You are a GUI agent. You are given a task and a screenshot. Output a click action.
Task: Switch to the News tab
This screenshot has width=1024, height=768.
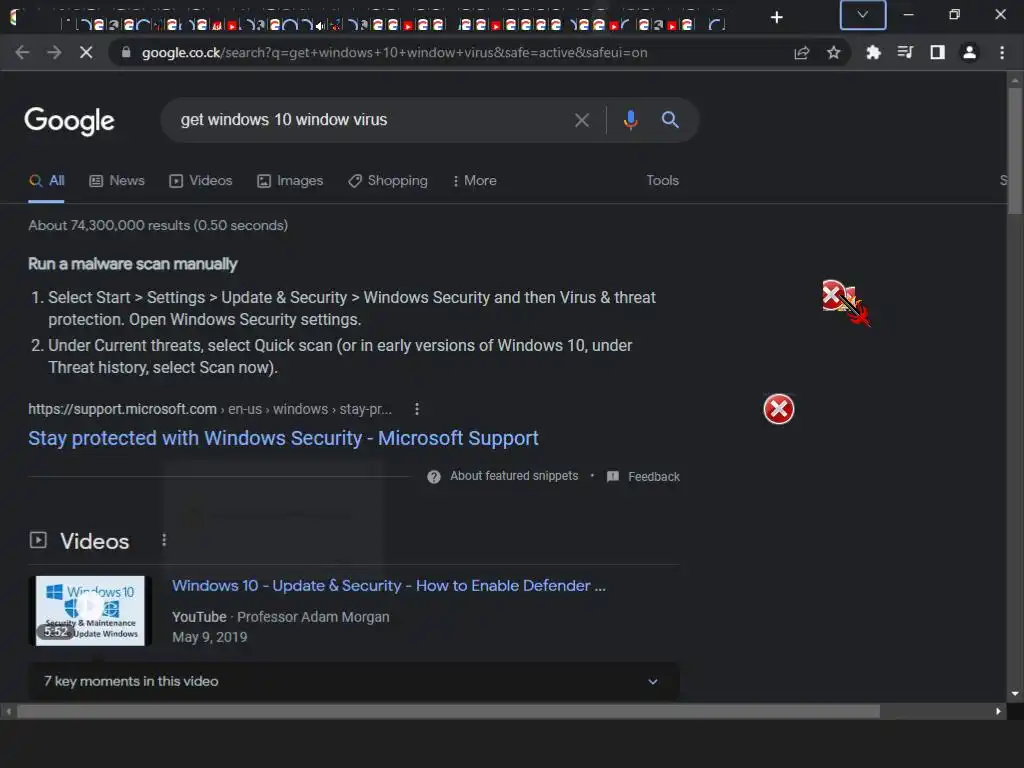pyautogui.click(x=117, y=181)
